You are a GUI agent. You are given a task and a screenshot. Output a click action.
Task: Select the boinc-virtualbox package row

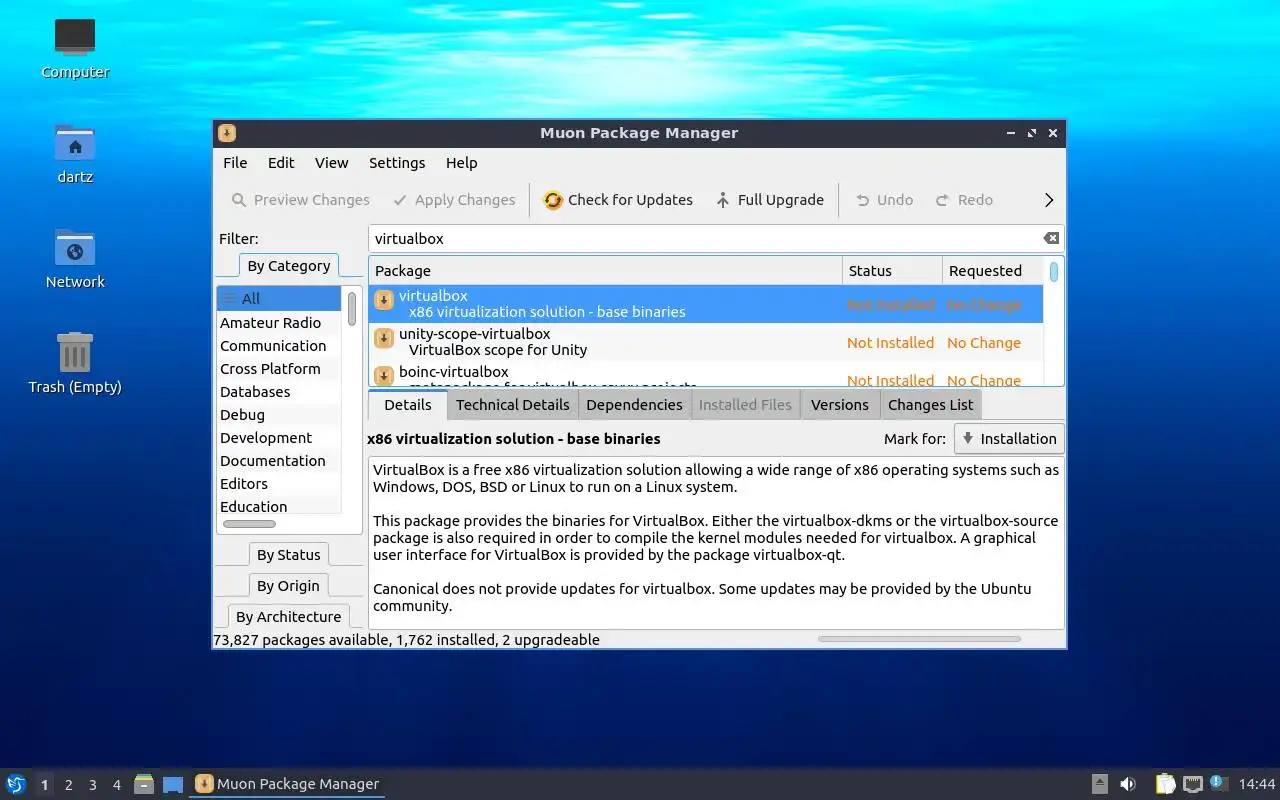click(x=706, y=374)
